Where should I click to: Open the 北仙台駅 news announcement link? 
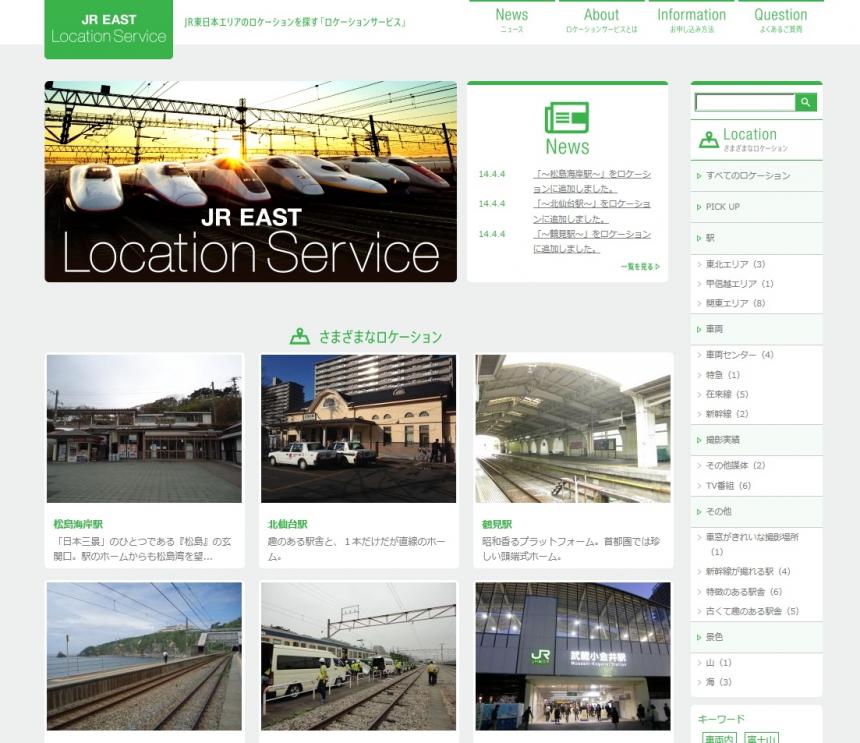pyautogui.click(x=592, y=211)
